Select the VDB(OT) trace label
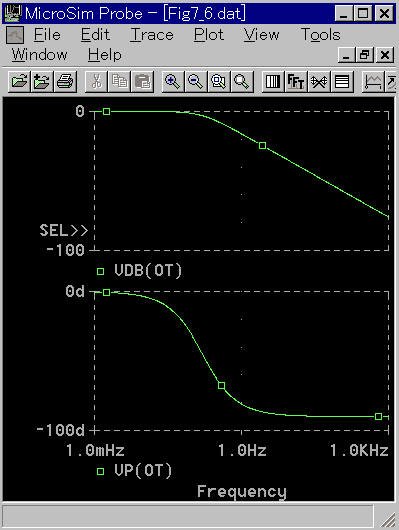The width and height of the screenshot is (399, 530). (148, 270)
